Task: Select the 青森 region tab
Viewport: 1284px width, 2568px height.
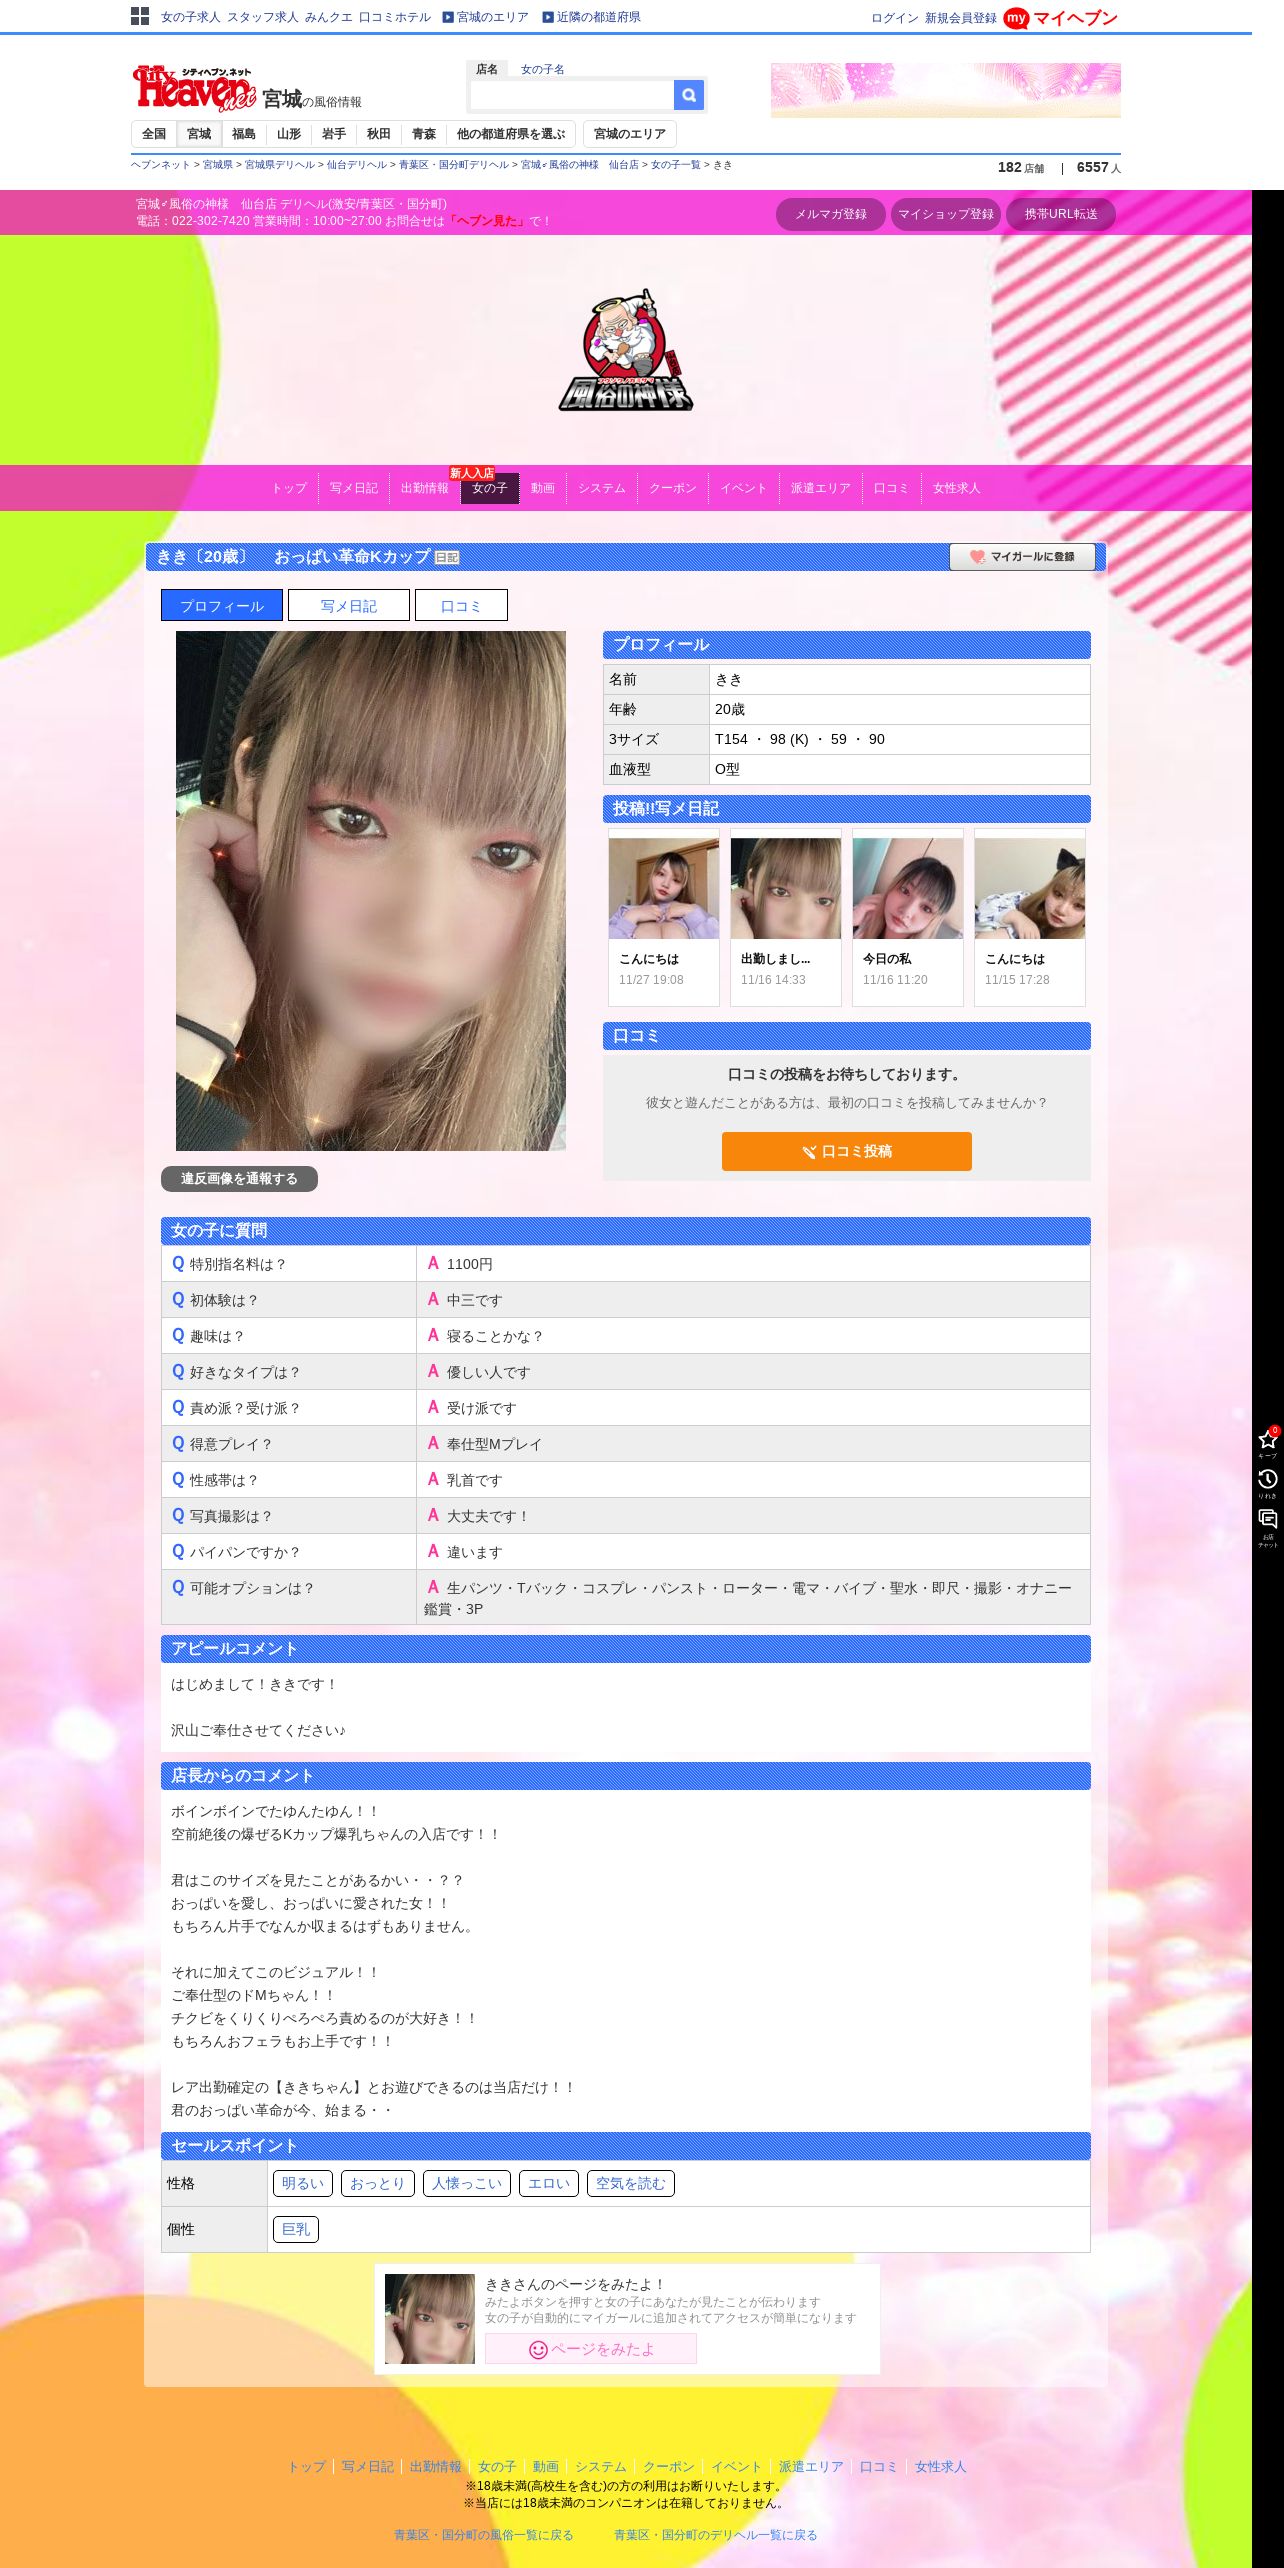Action: (424, 134)
